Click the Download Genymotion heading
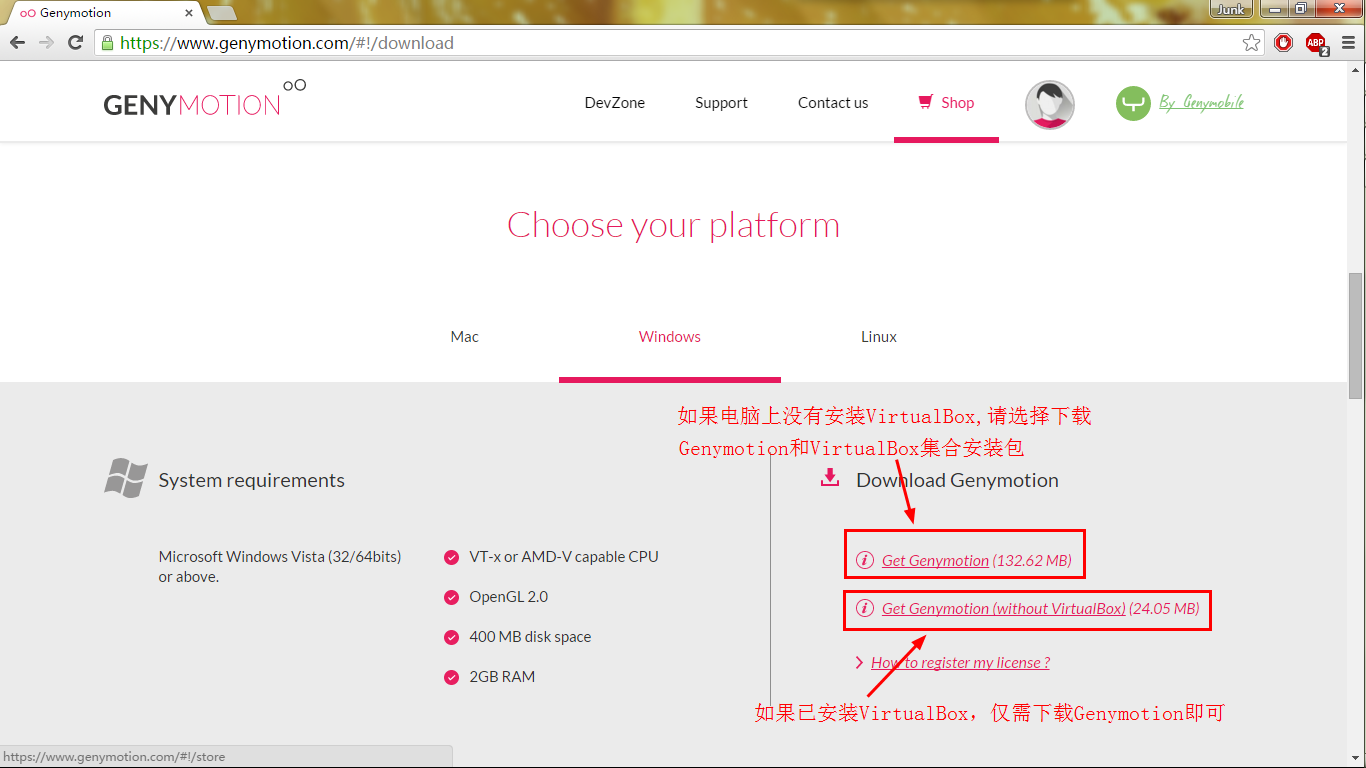1366x768 pixels. [x=957, y=481]
